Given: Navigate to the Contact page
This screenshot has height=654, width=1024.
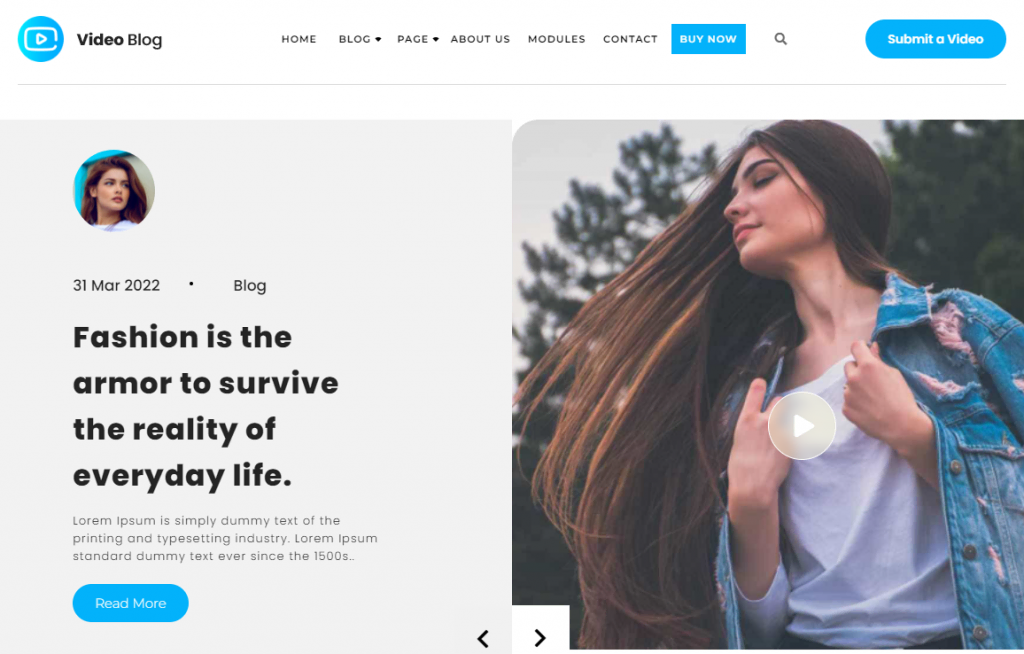Looking at the screenshot, I should (630, 39).
